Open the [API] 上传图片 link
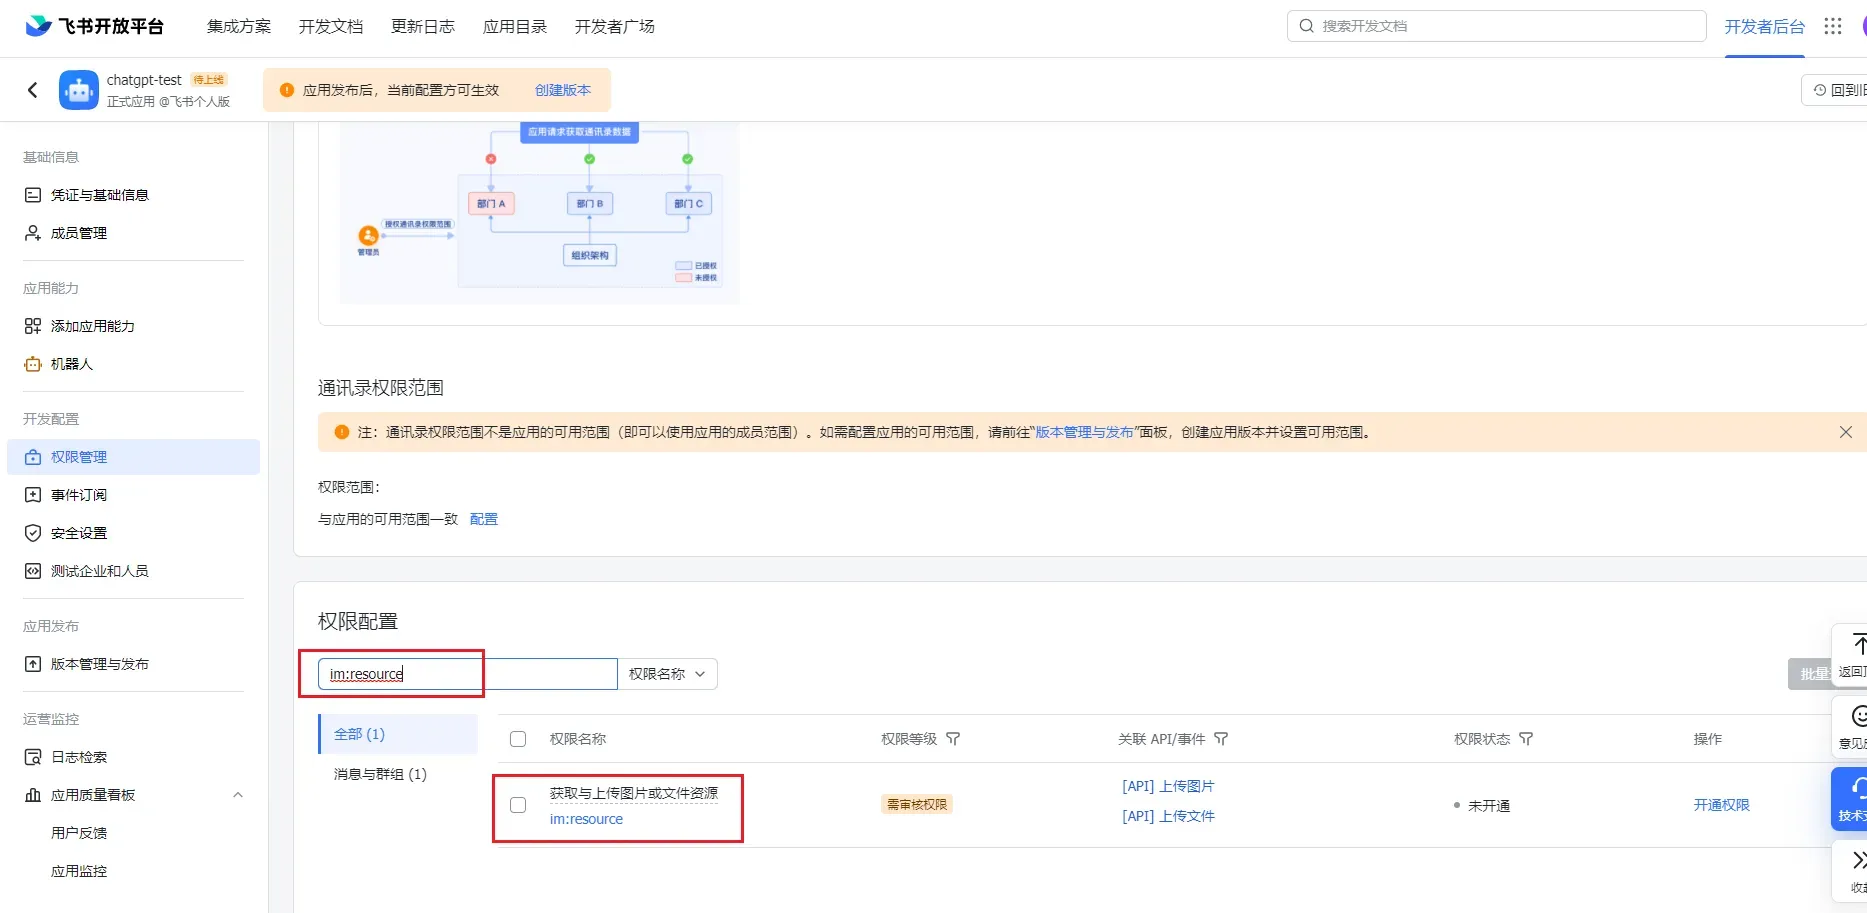 1168,786
